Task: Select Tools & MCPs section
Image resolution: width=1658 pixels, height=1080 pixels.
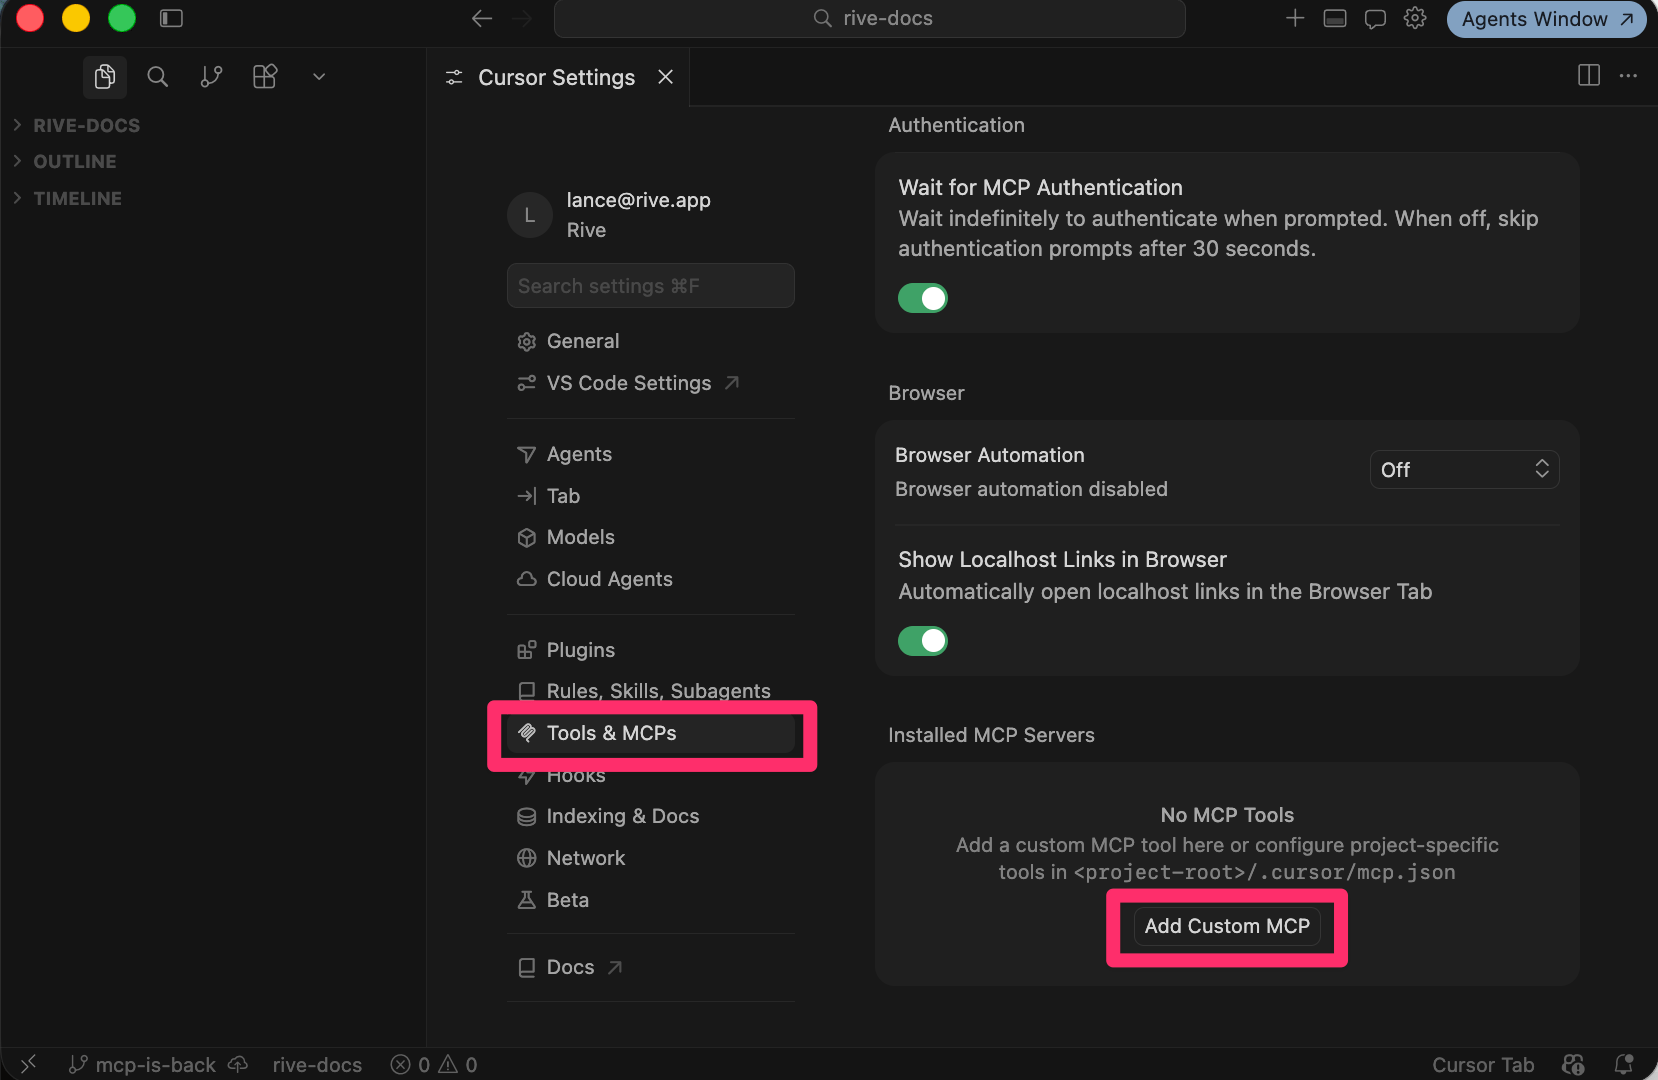Action: pos(651,733)
